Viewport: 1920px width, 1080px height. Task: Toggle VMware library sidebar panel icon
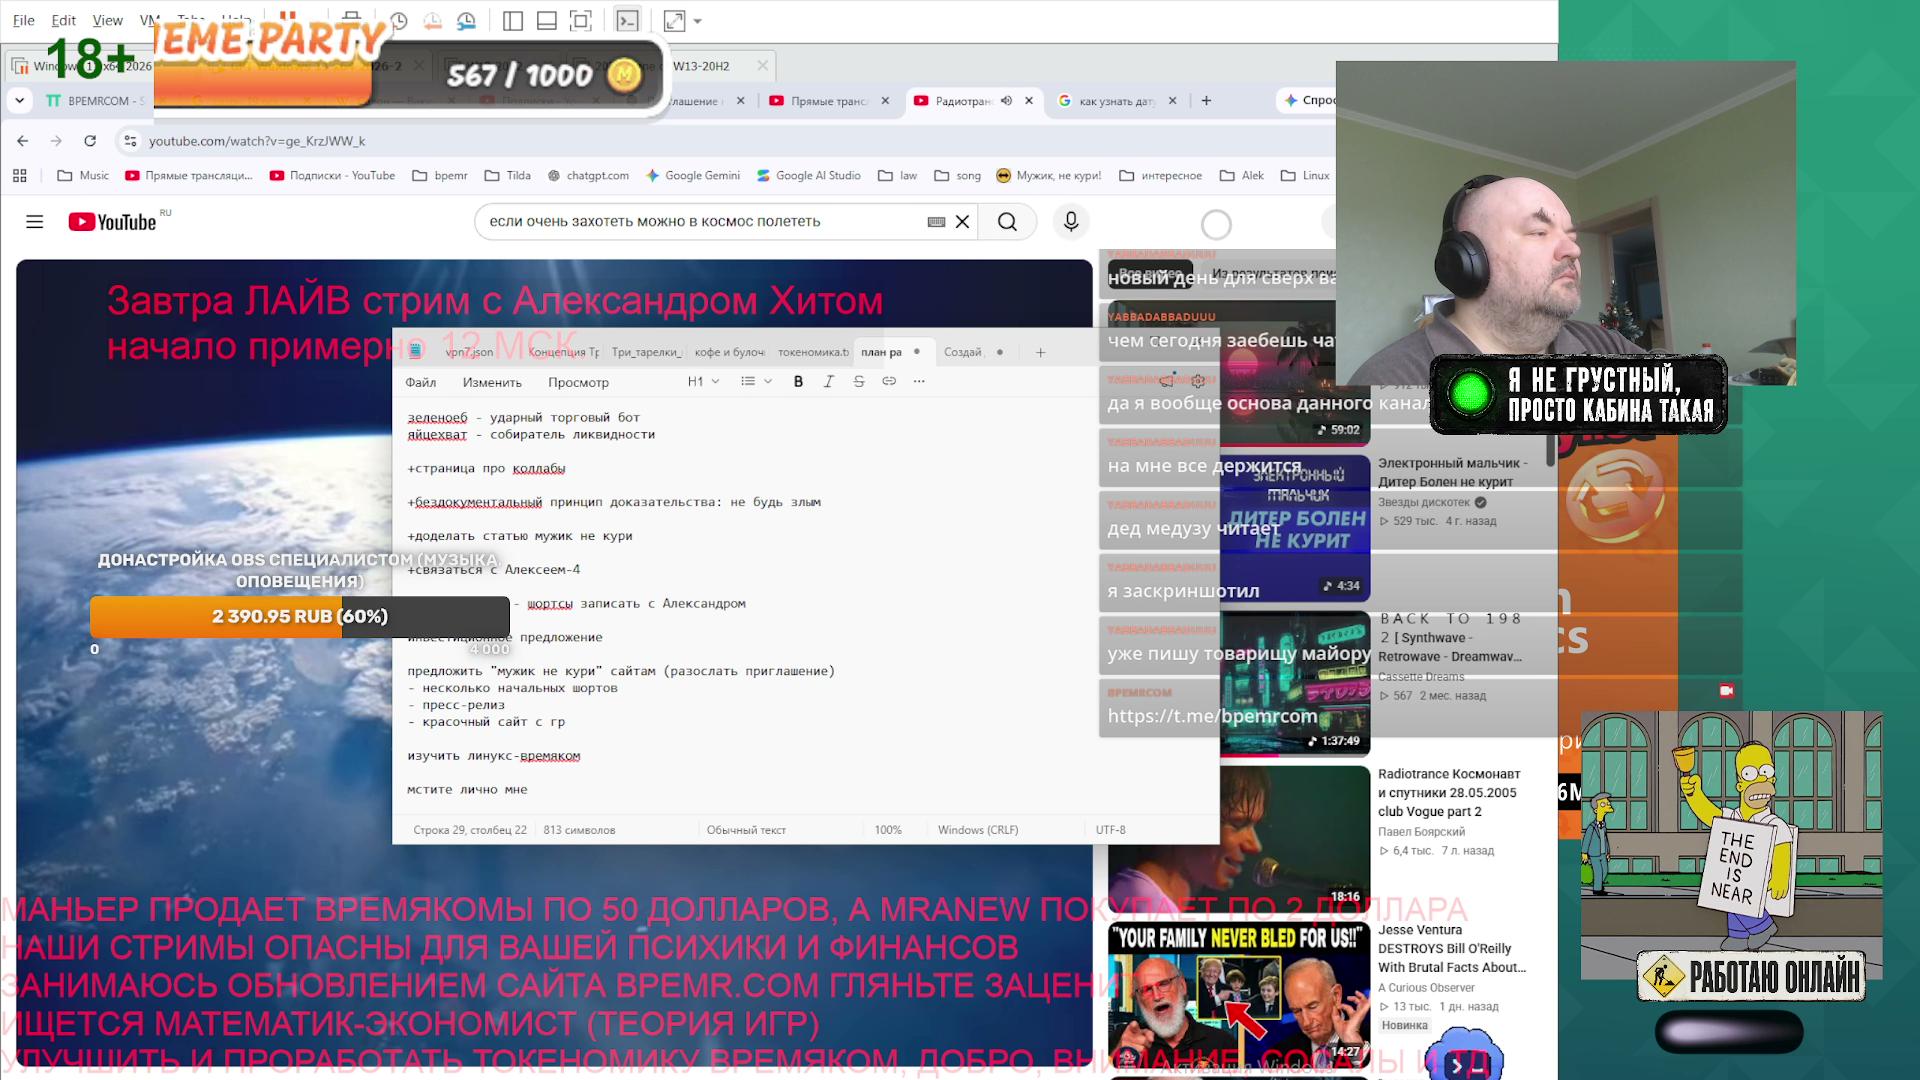(513, 21)
